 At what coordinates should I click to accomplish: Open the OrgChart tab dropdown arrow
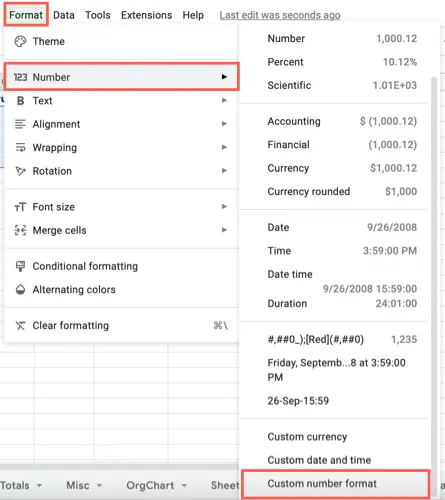tap(184, 485)
